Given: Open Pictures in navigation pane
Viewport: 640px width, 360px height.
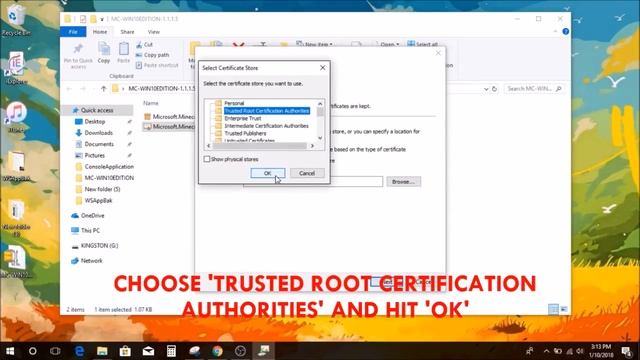Looking at the screenshot, I should pyautogui.click(x=94, y=156).
